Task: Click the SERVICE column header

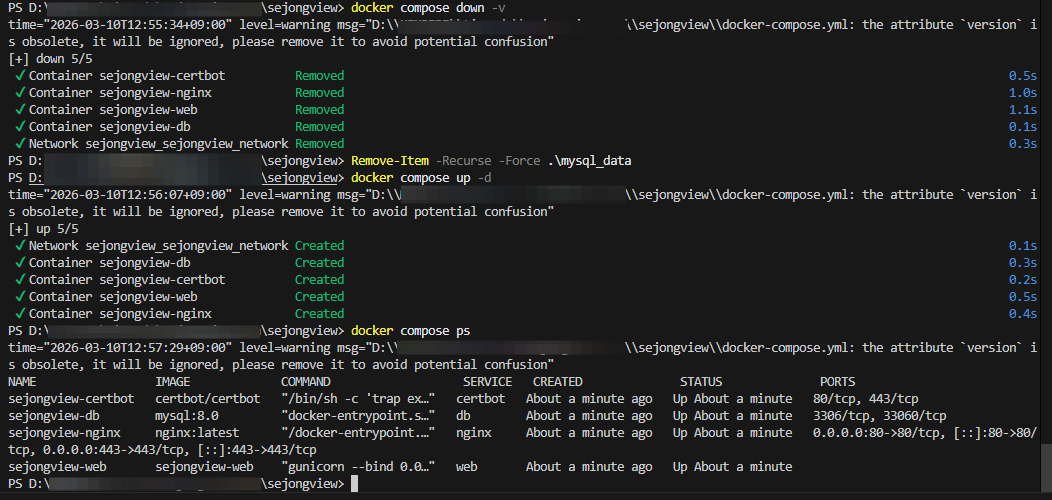Action: click(x=488, y=382)
